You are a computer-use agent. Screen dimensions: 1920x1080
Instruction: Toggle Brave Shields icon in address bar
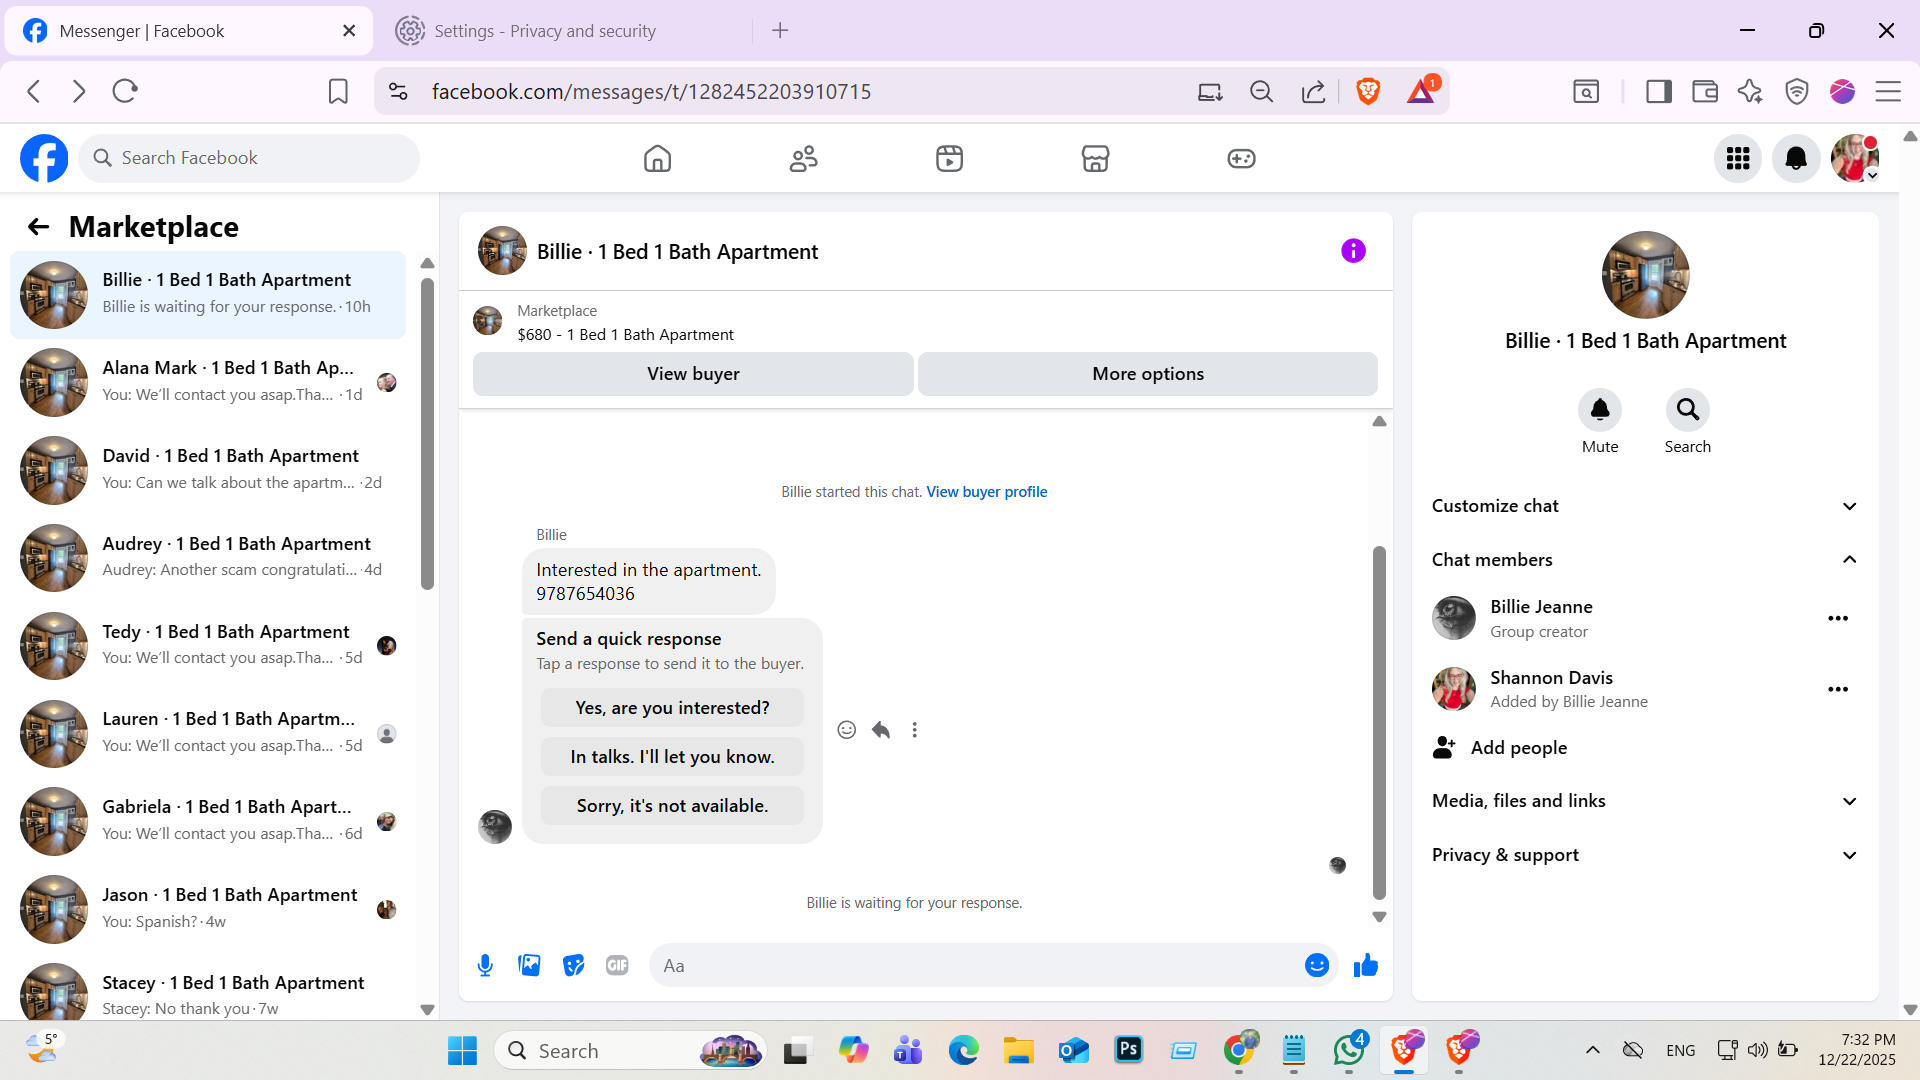coord(1368,91)
